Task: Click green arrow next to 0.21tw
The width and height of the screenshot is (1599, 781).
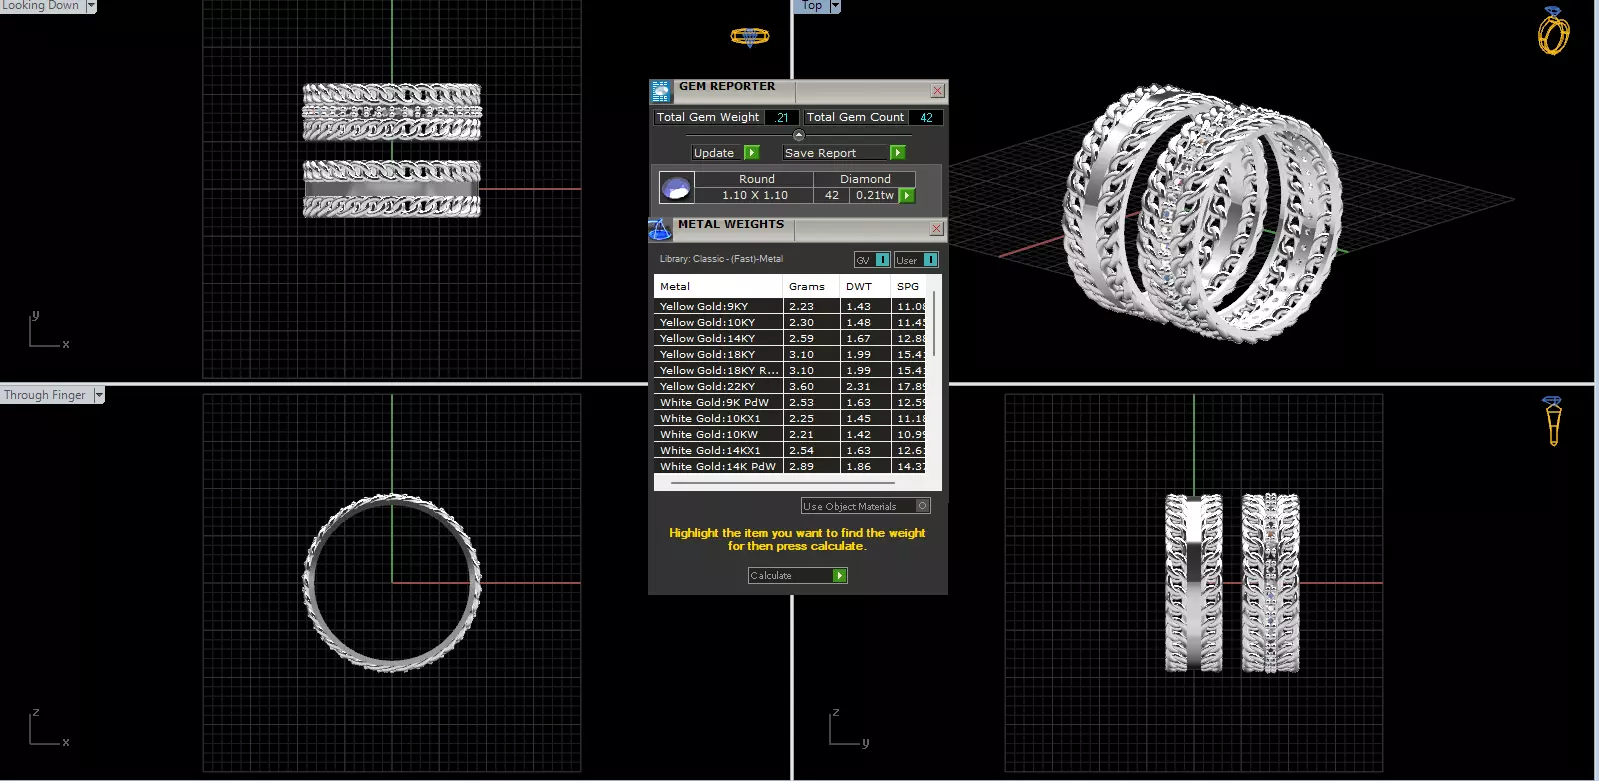Action: 907,196
